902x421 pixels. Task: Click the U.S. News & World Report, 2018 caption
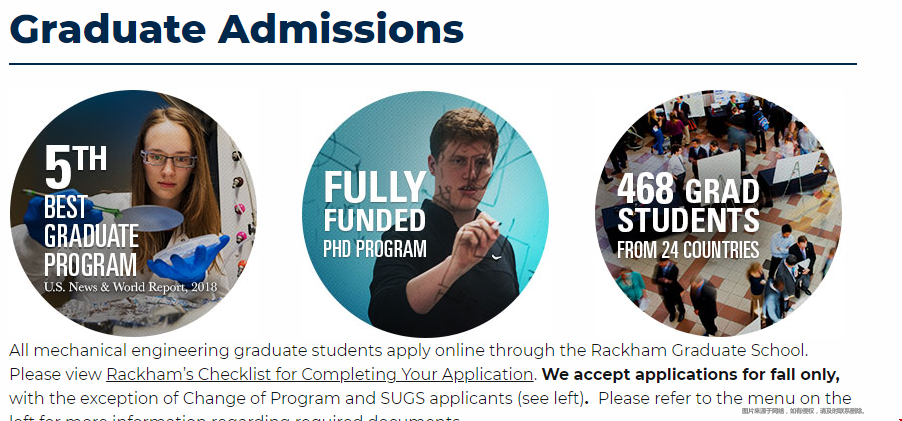pyautogui.click(x=131, y=286)
